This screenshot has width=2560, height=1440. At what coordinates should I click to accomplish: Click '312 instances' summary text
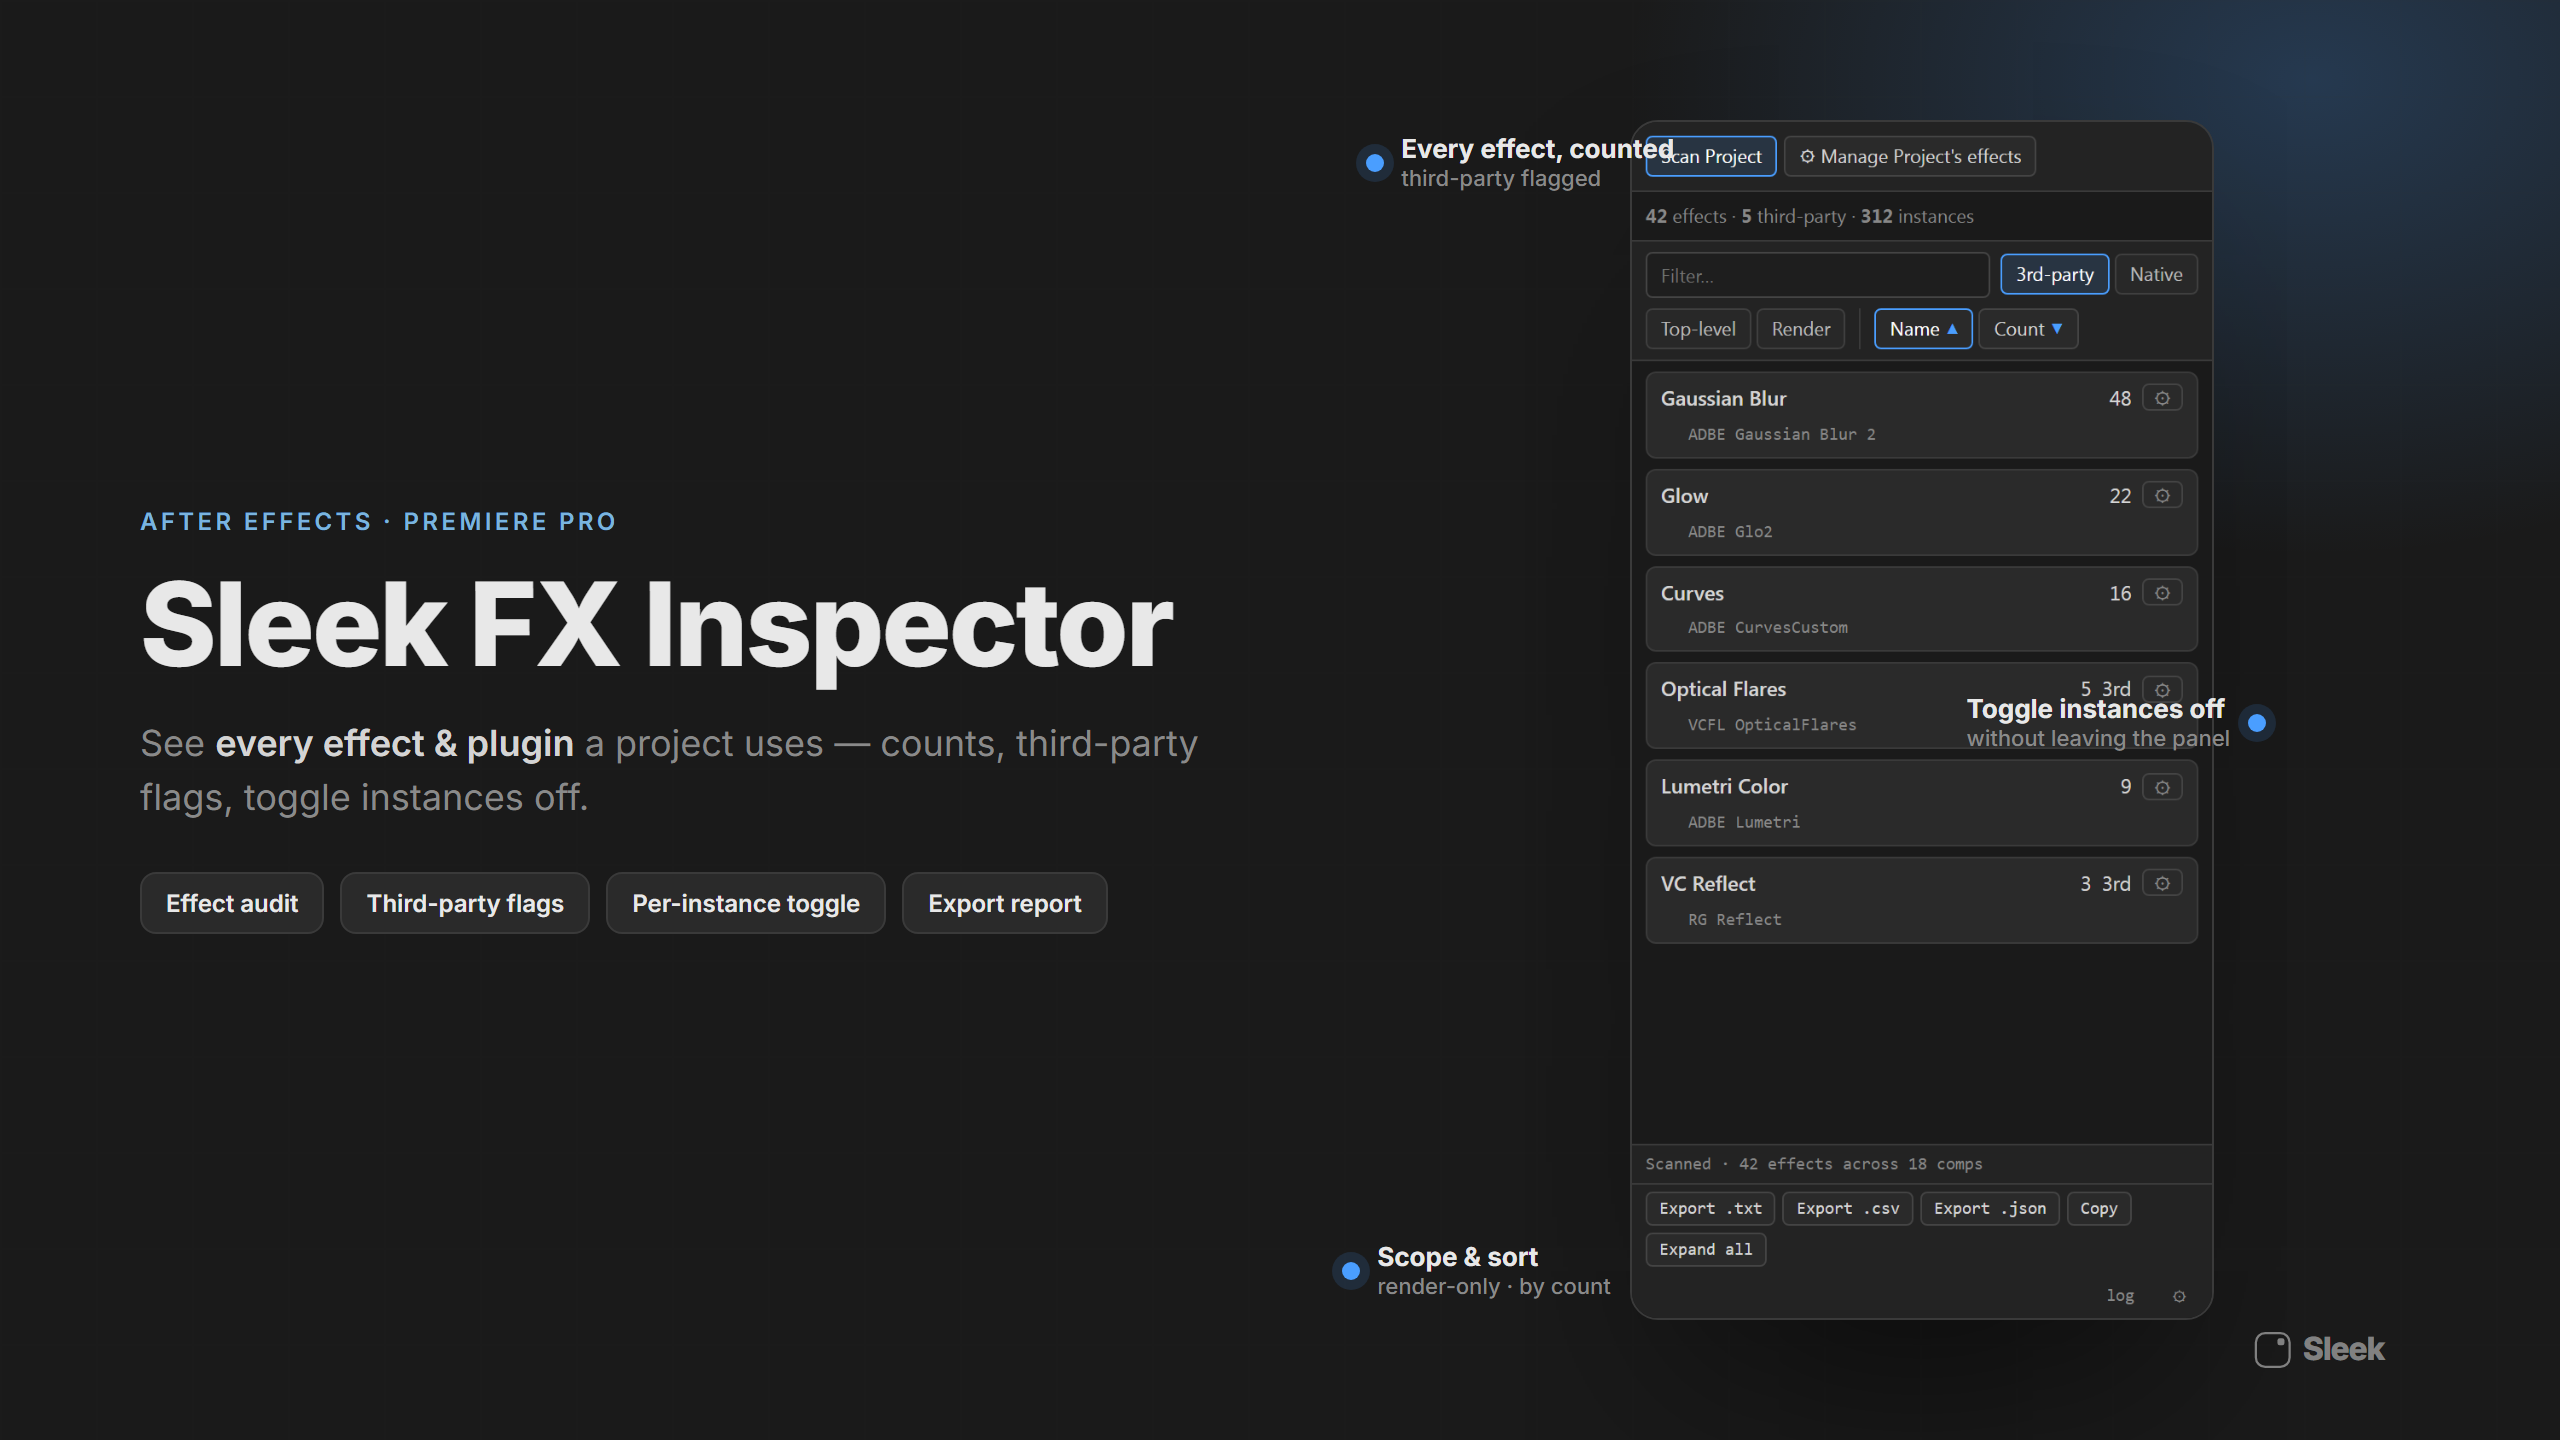(1917, 216)
